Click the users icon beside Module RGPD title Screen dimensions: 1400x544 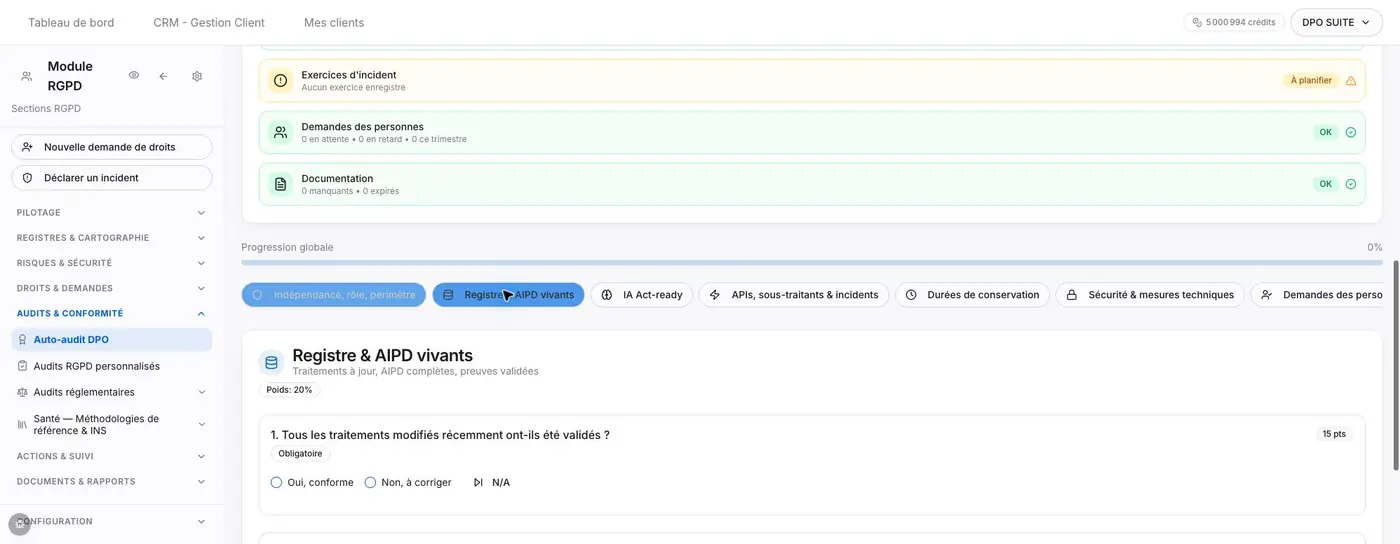[x=27, y=76]
